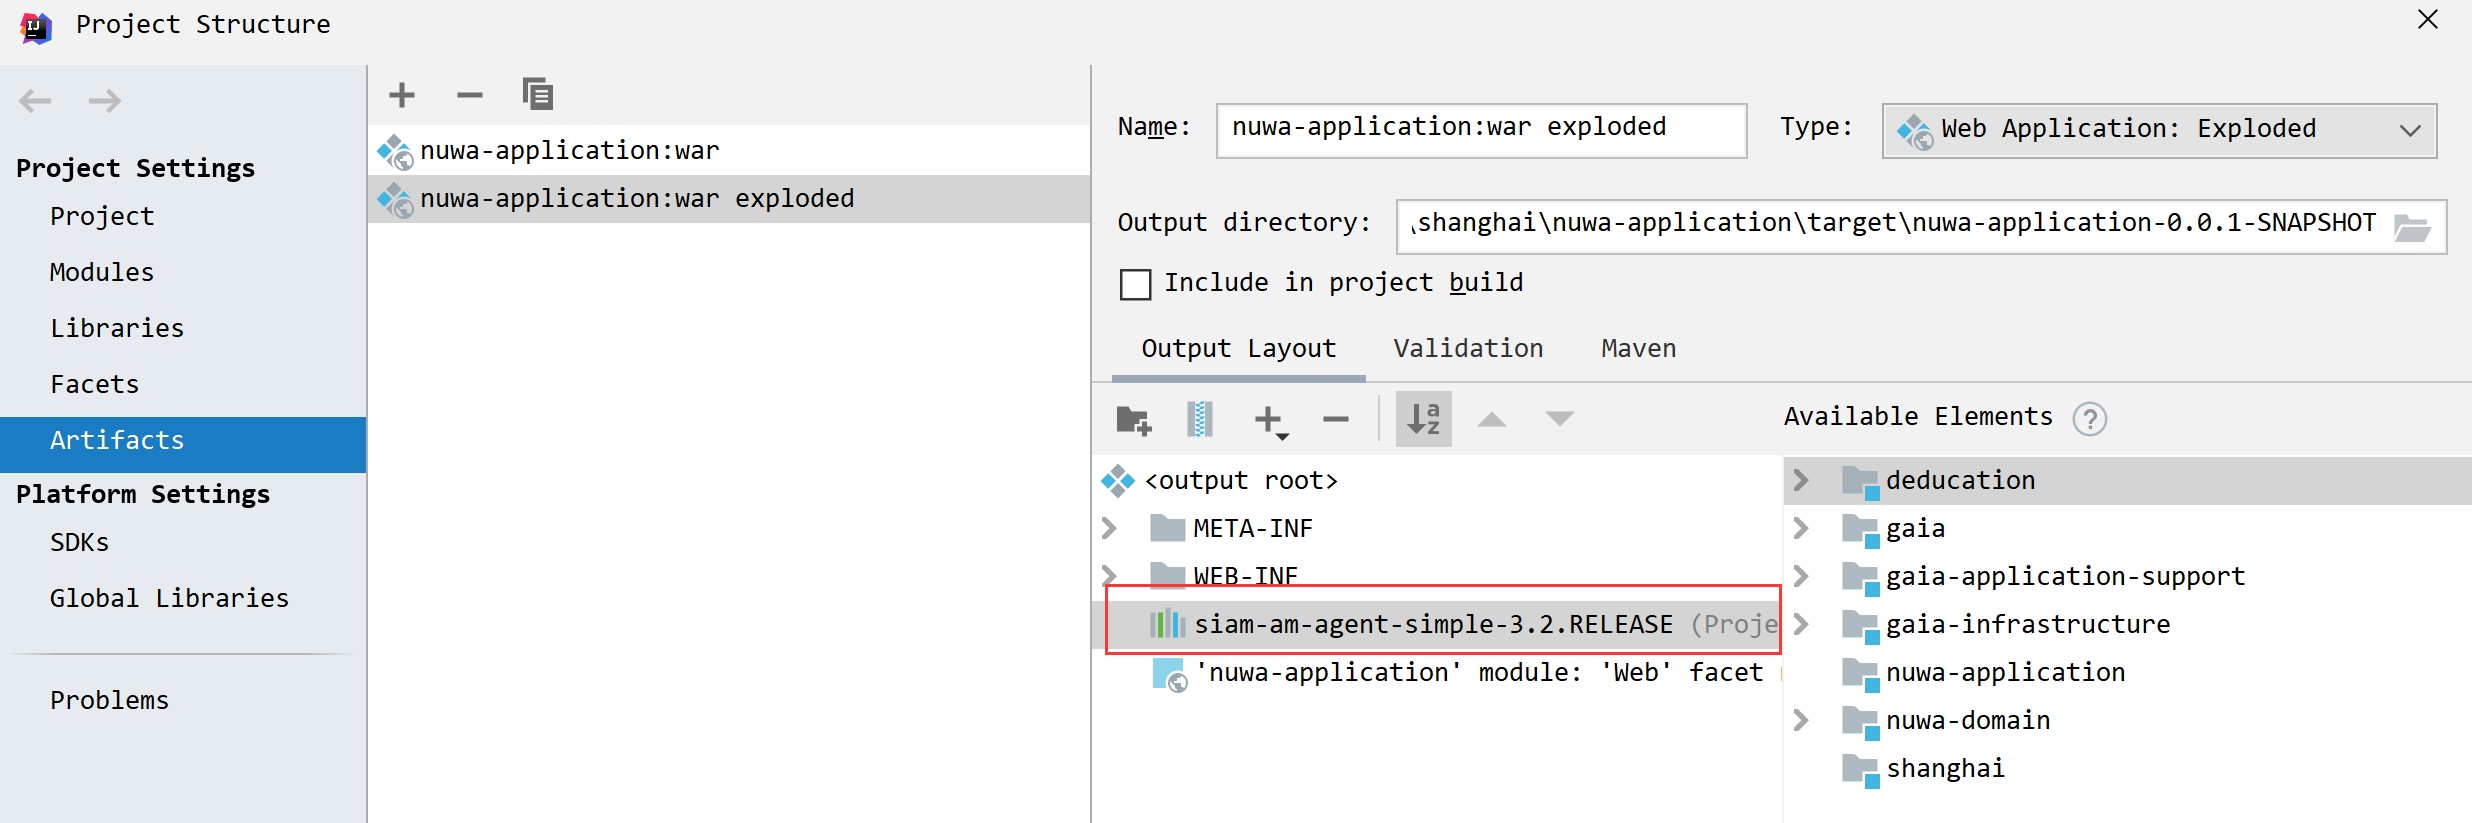This screenshot has height=823, width=2472.
Task: Switch to Validation tab
Action: [x=1468, y=348]
